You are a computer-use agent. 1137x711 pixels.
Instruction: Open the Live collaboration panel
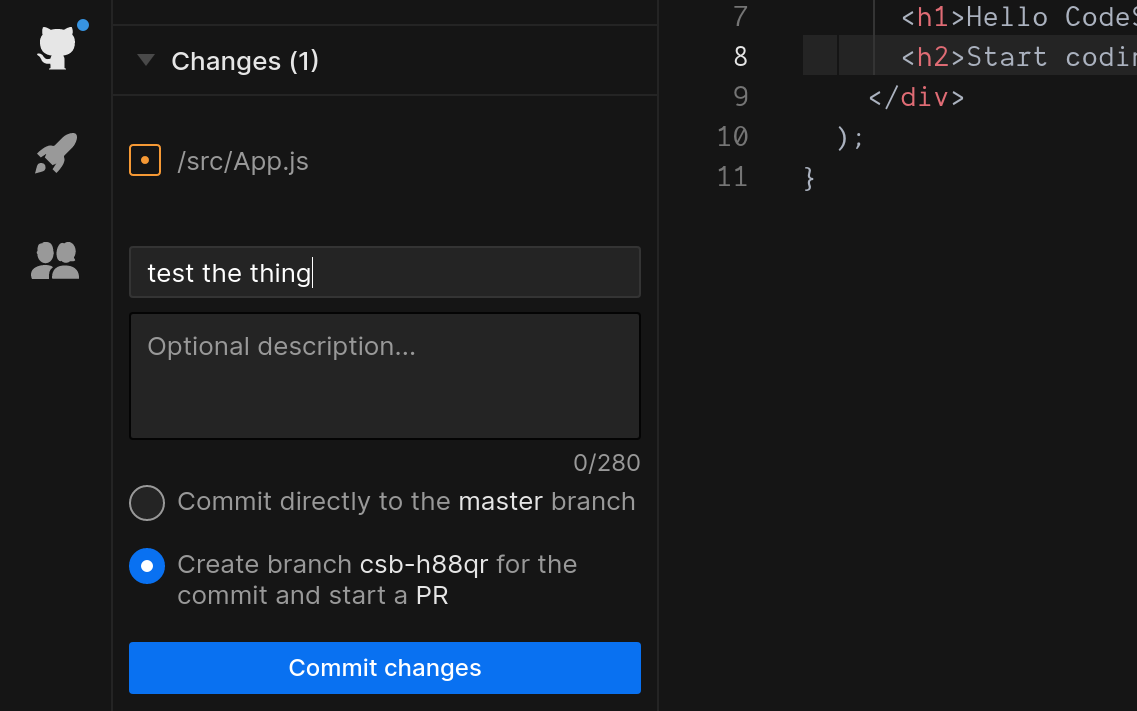(x=55, y=260)
